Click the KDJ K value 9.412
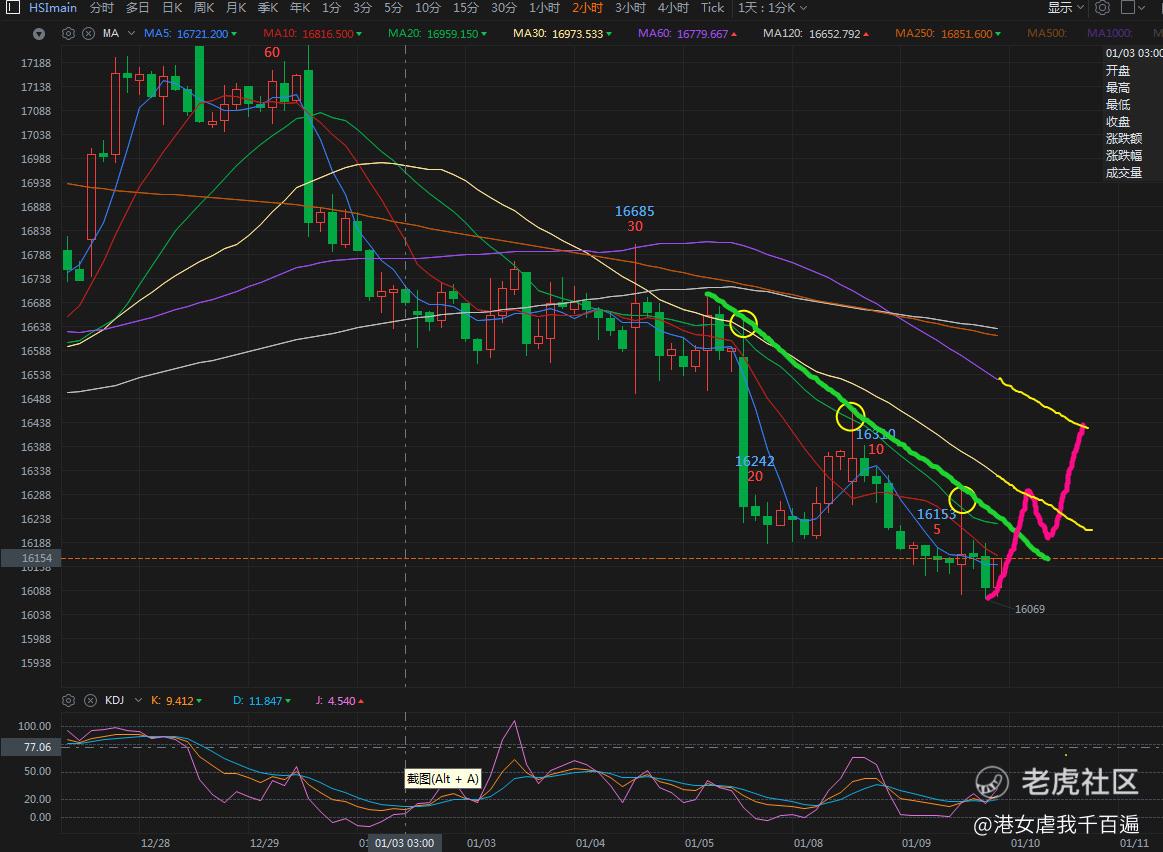Image resolution: width=1163 pixels, height=852 pixels. [x=179, y=701]
